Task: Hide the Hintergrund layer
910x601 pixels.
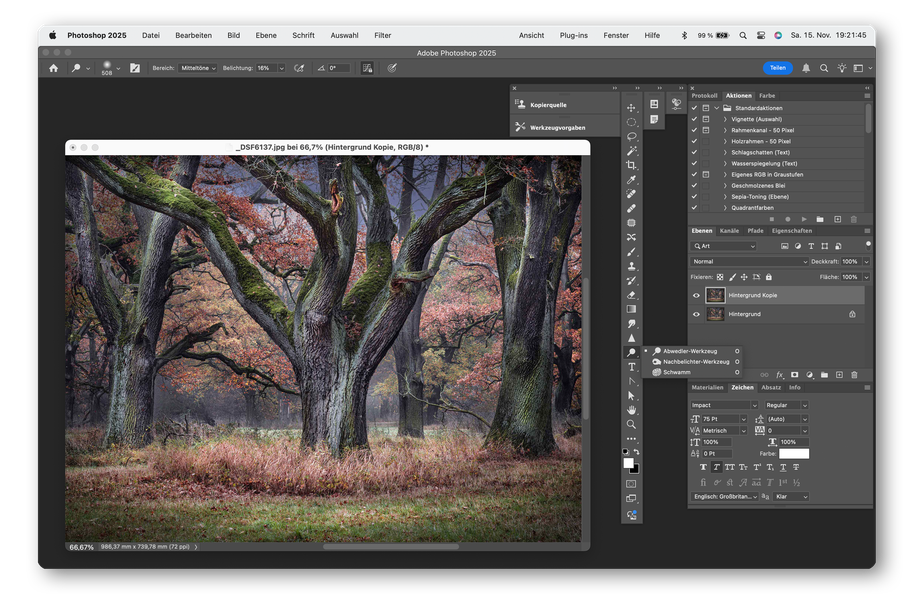Action: pos(696,314)
